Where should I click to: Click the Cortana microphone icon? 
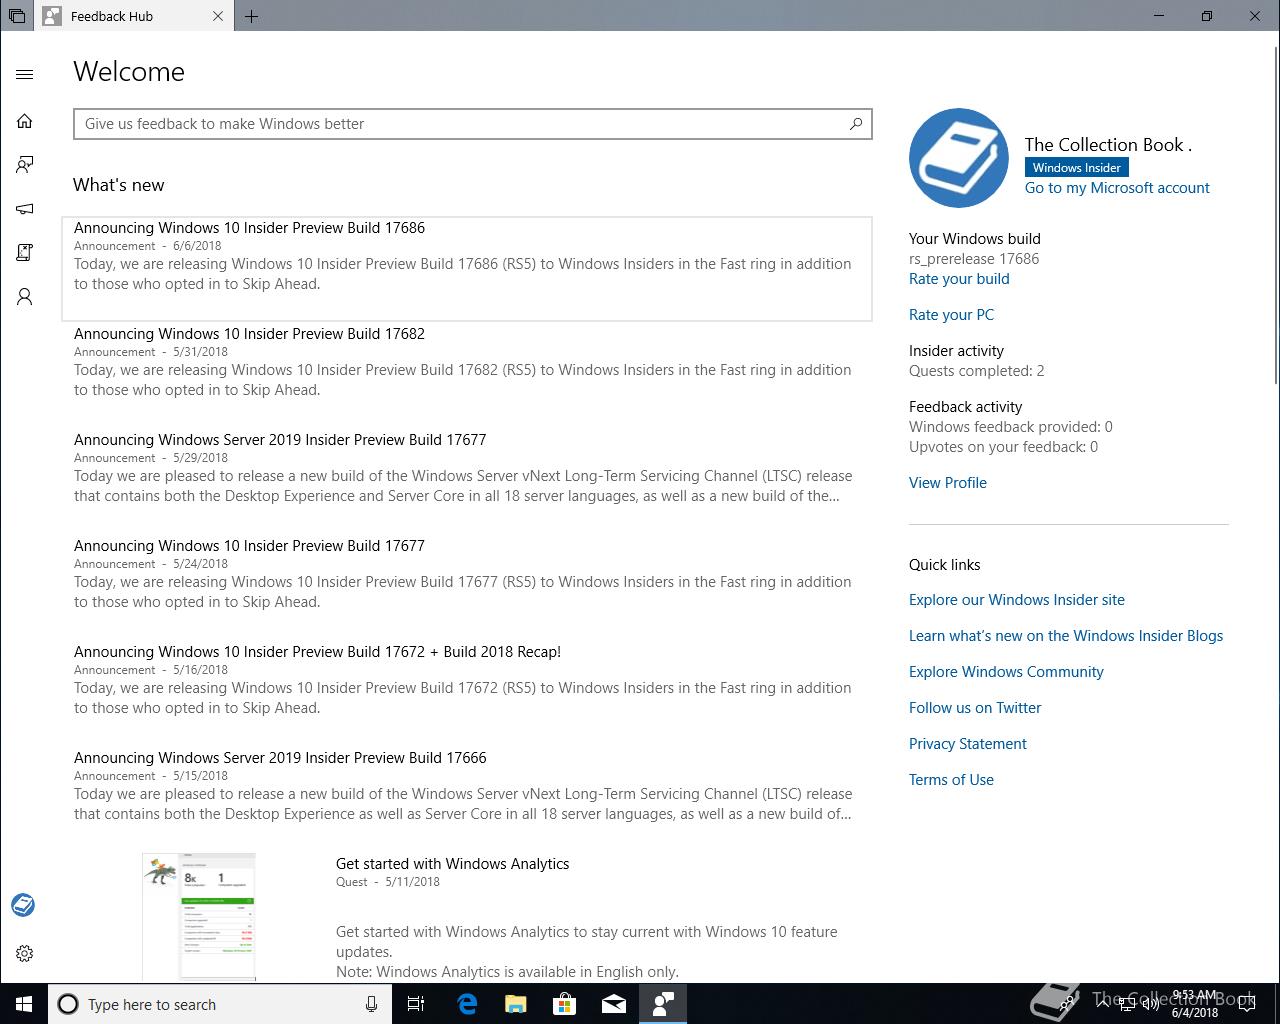(371, 1004)
